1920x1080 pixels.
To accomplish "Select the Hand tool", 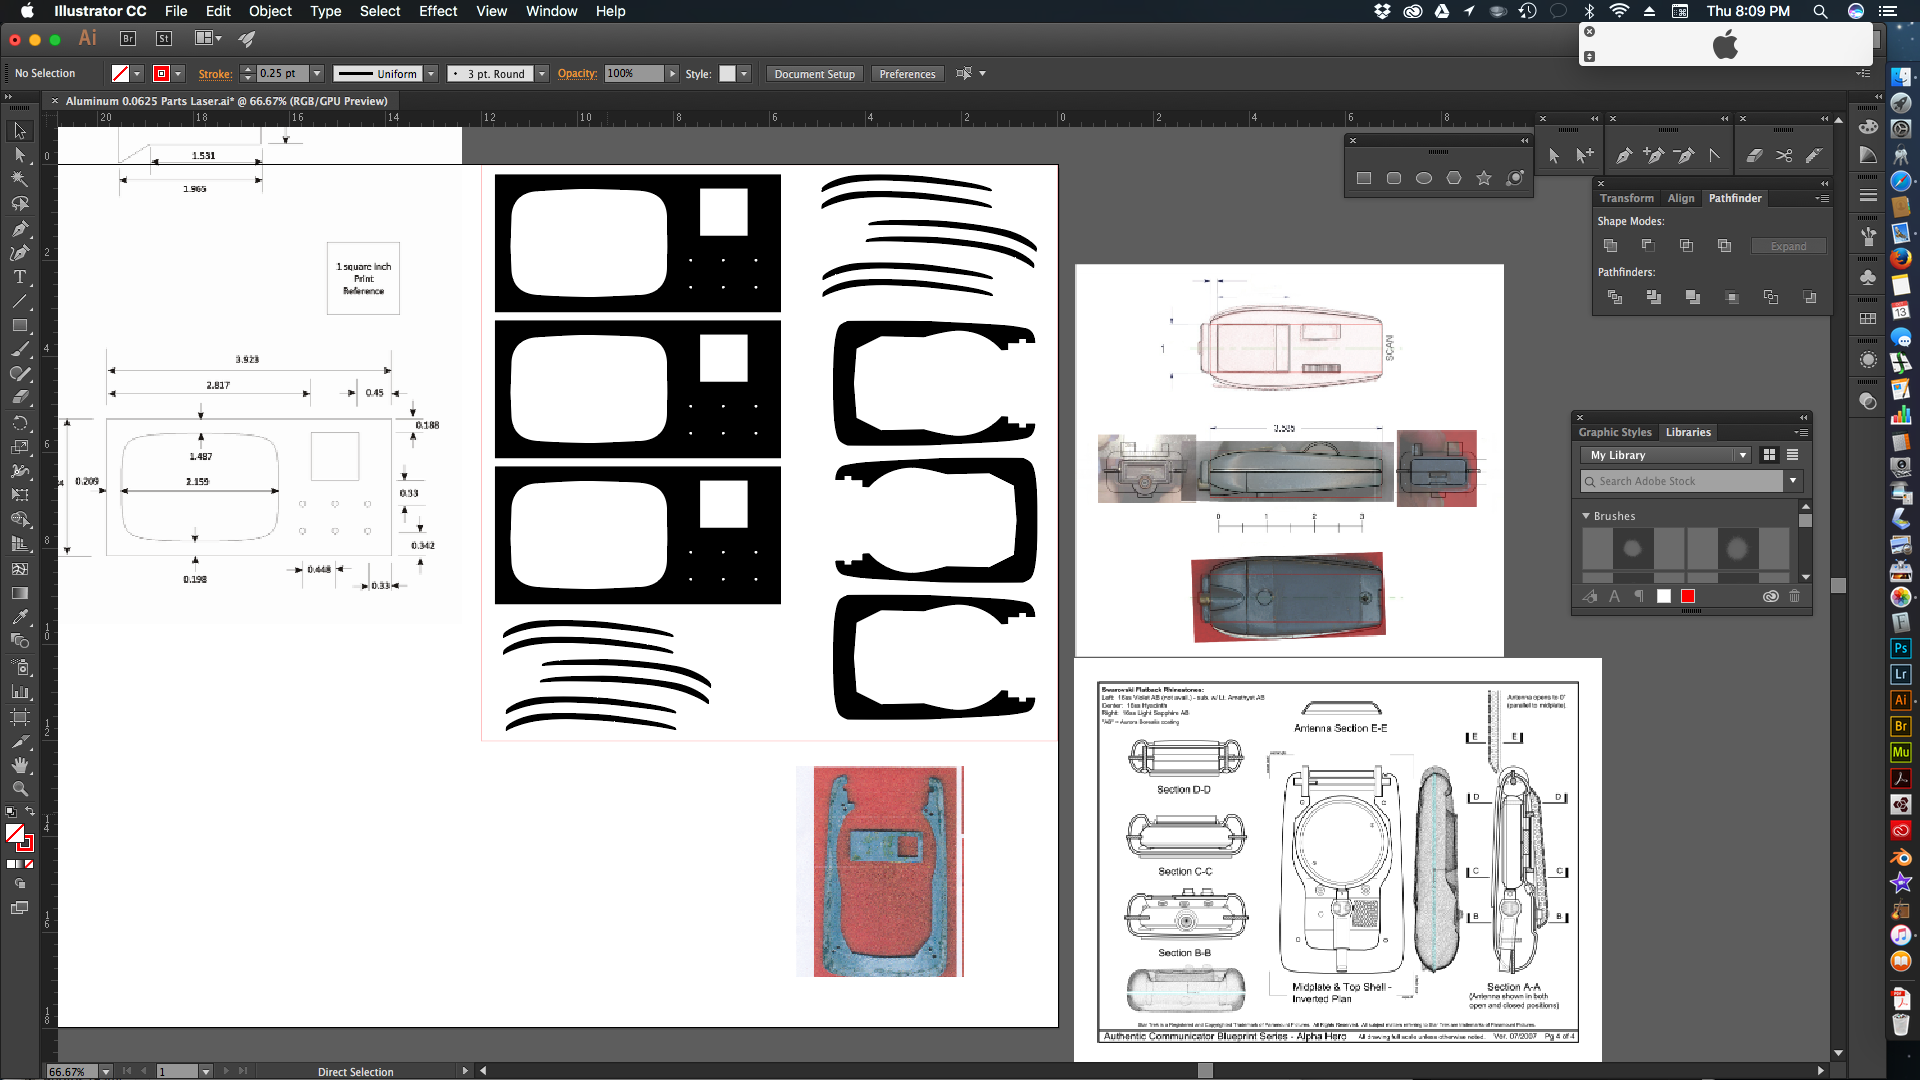I will point(19,765).
